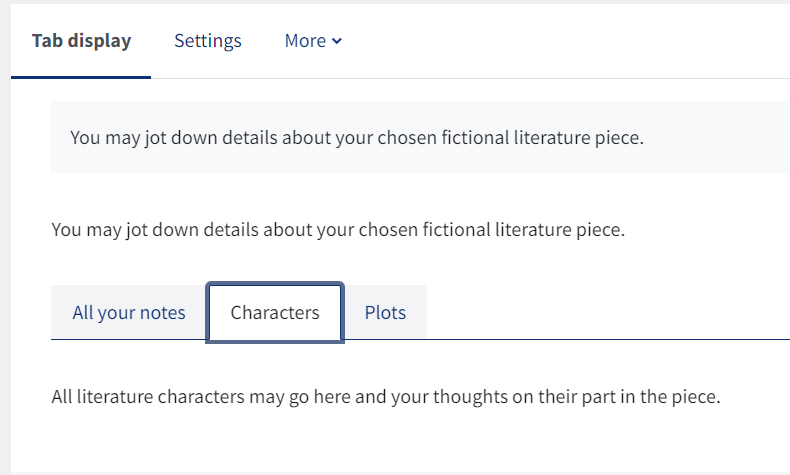
Task: Click the word 'More' in top navigation
Action: 305,41
